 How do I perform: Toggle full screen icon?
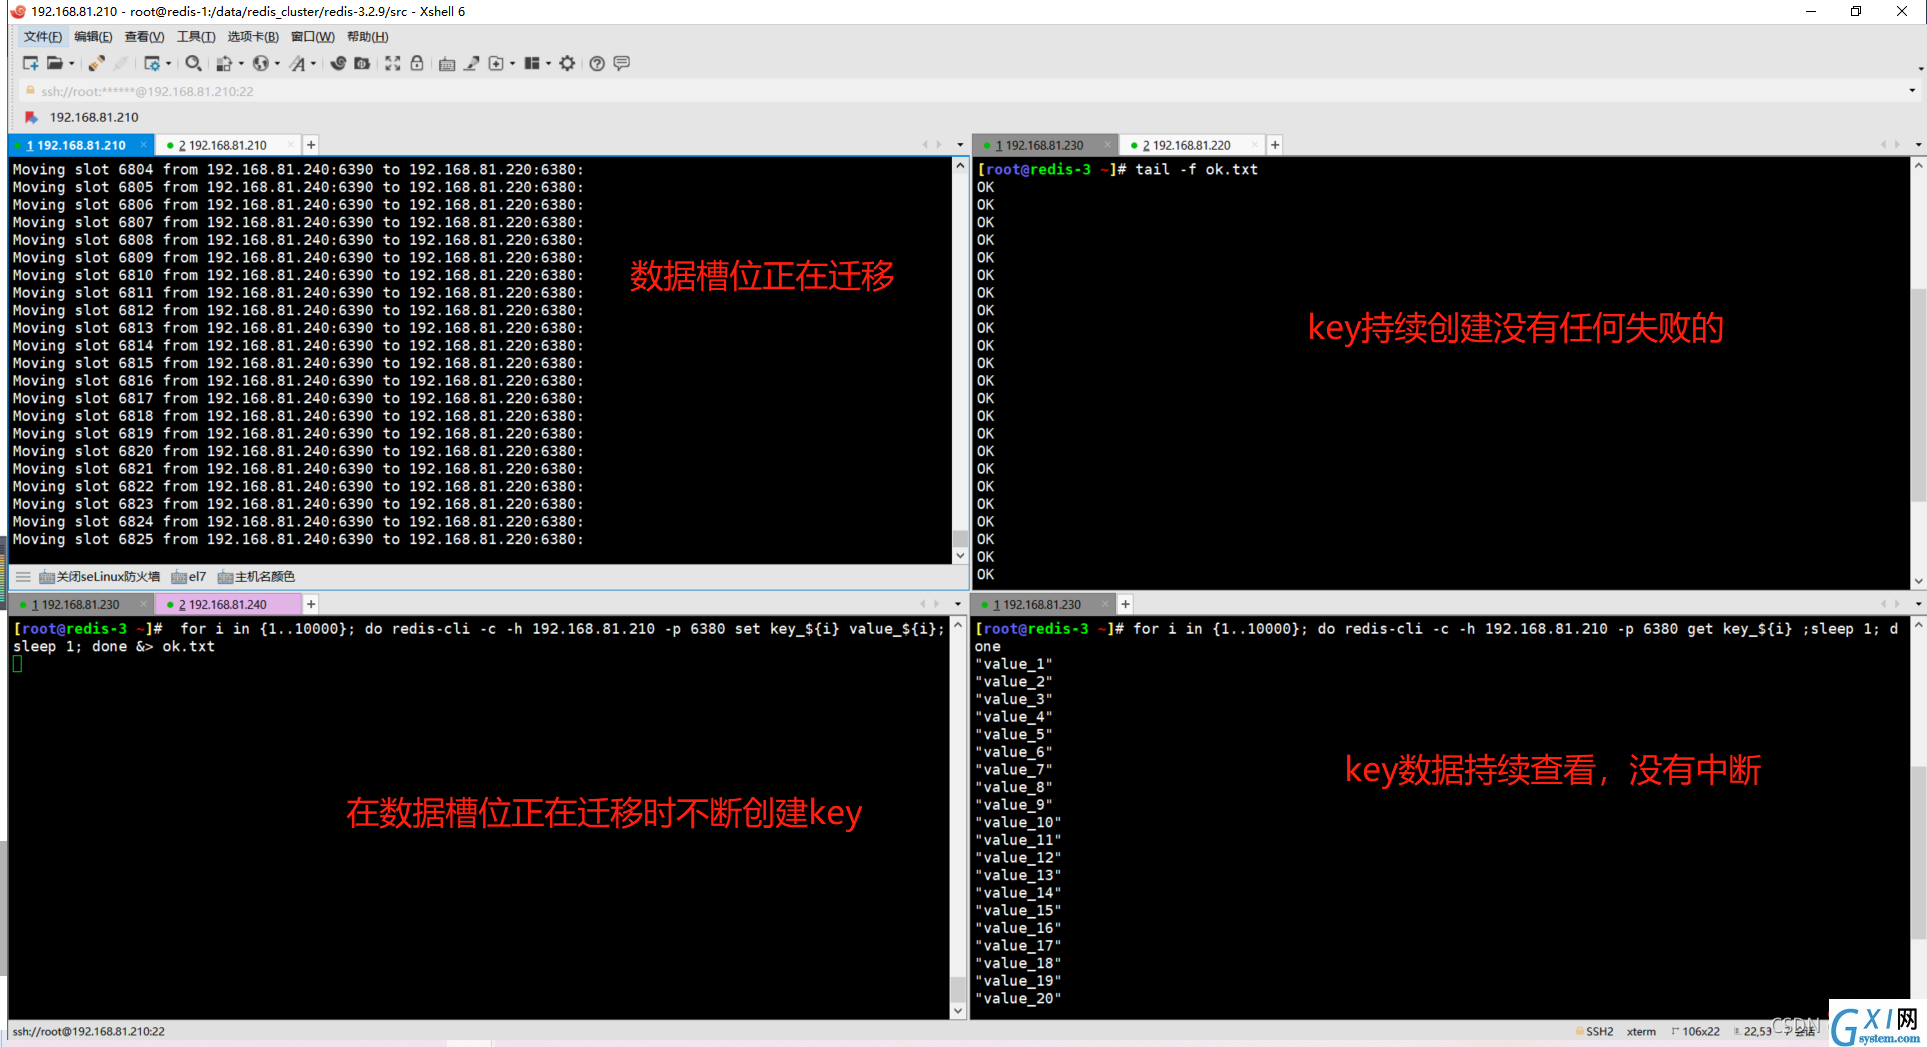[393, 63]
